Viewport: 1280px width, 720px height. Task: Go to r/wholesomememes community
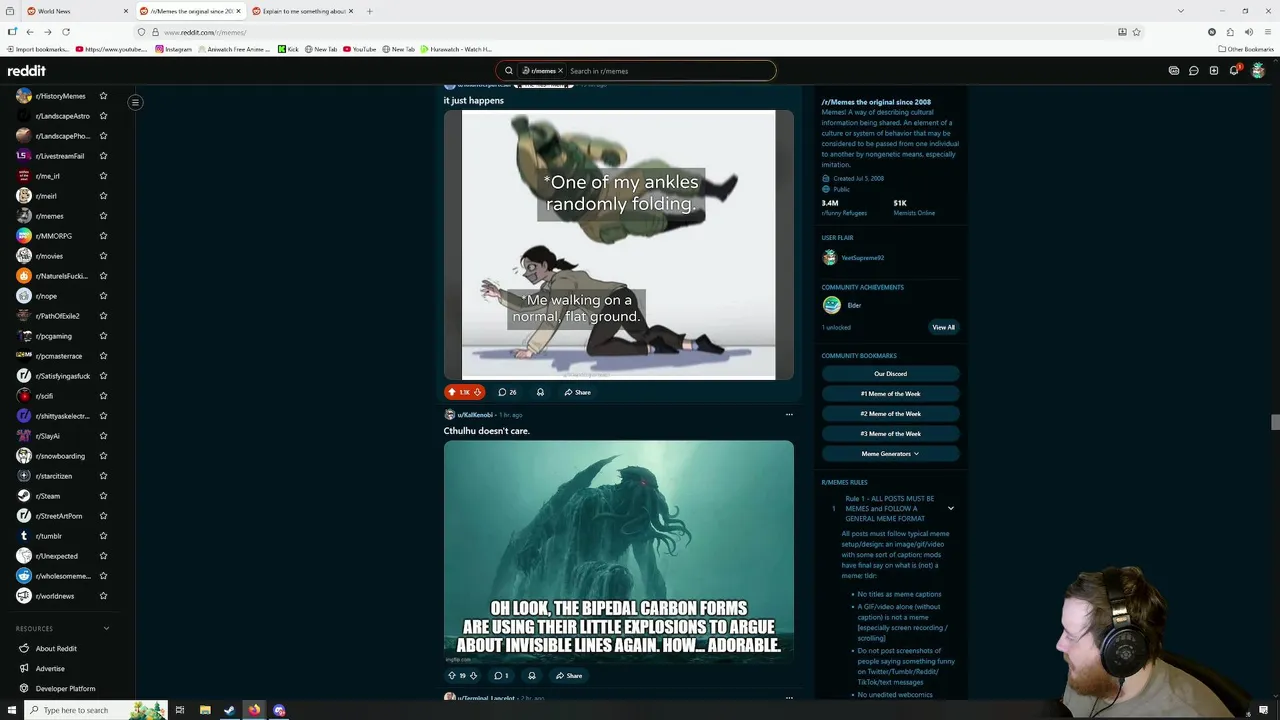(63, 576)
